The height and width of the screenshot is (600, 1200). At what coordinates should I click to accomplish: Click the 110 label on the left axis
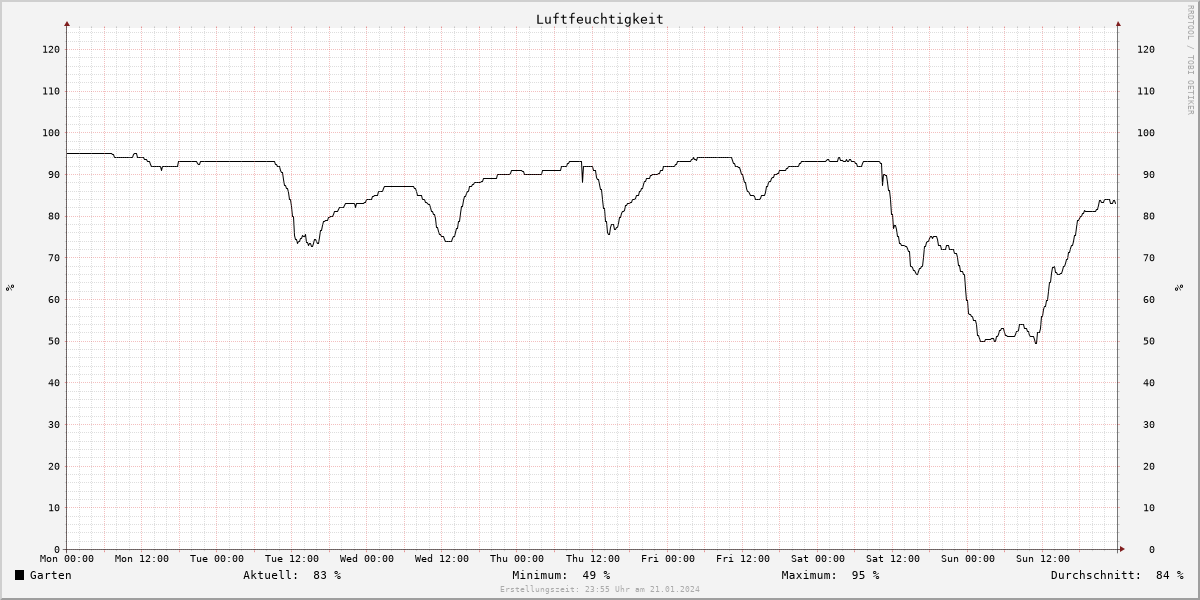(x=52, y=91)
